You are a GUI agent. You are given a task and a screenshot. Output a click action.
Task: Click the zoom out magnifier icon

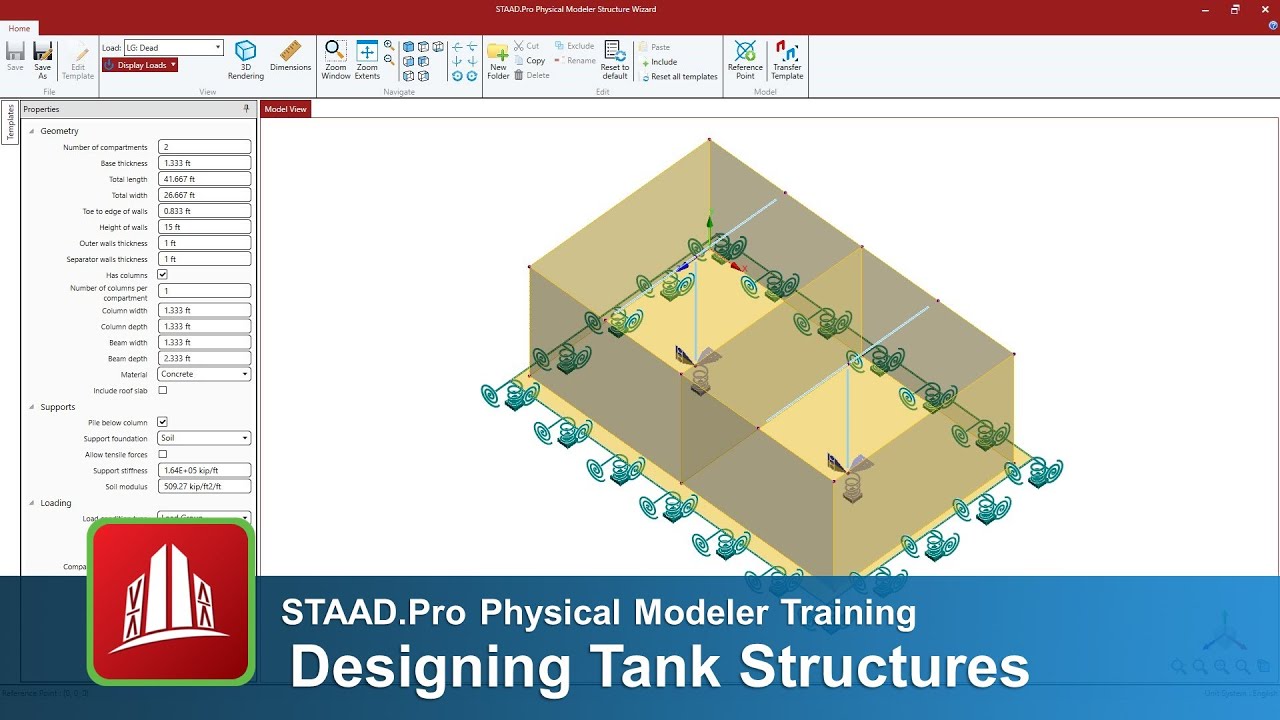pyautogui.click(x=389, y=61)
